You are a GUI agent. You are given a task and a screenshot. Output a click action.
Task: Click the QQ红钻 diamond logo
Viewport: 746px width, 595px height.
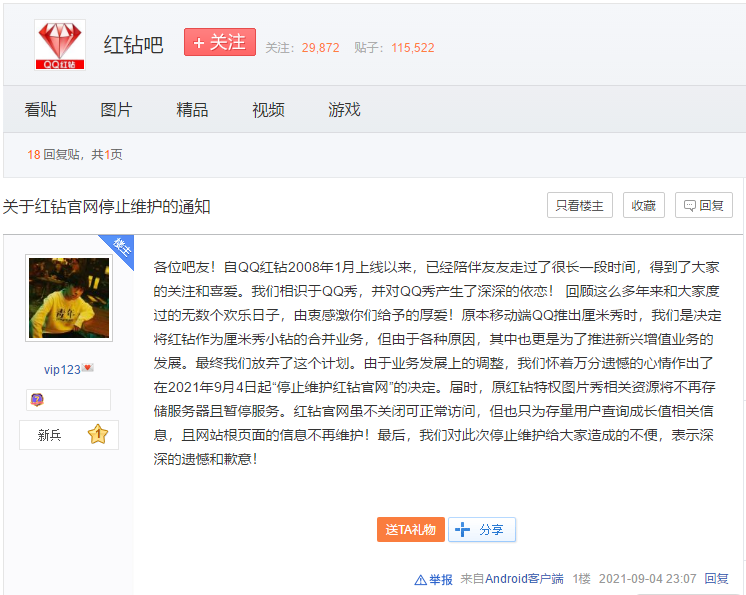60,45
